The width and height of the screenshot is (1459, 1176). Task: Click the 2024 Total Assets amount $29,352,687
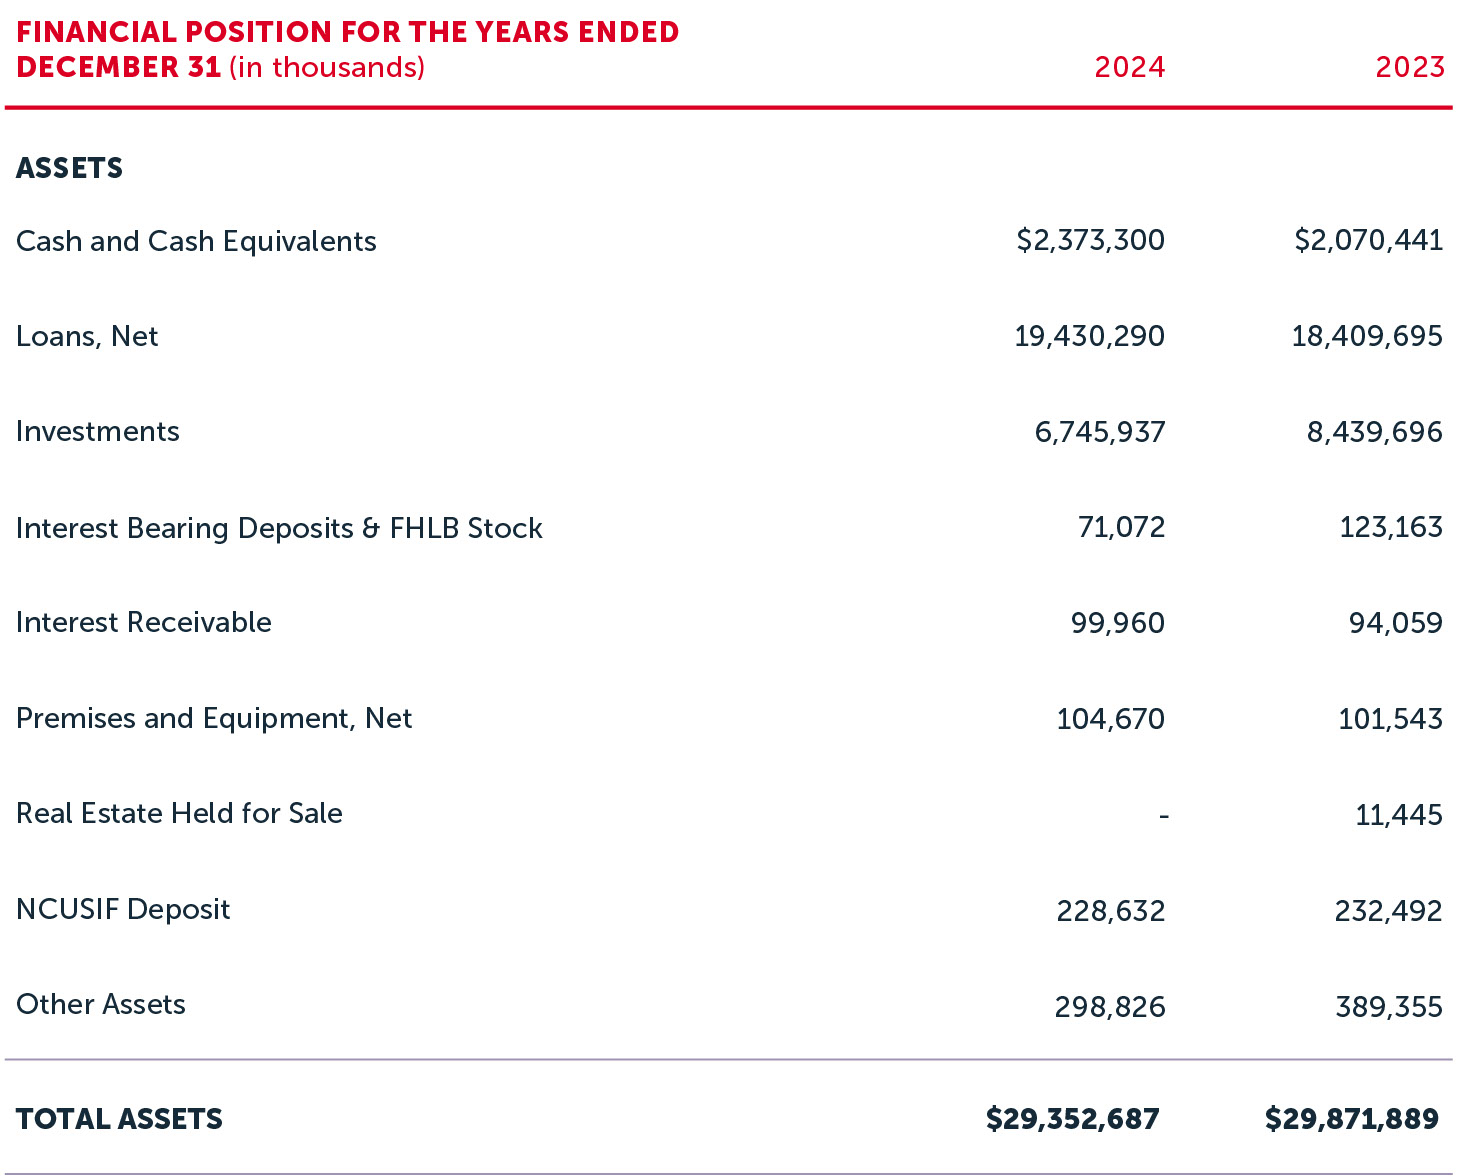pos(1072,1119)
